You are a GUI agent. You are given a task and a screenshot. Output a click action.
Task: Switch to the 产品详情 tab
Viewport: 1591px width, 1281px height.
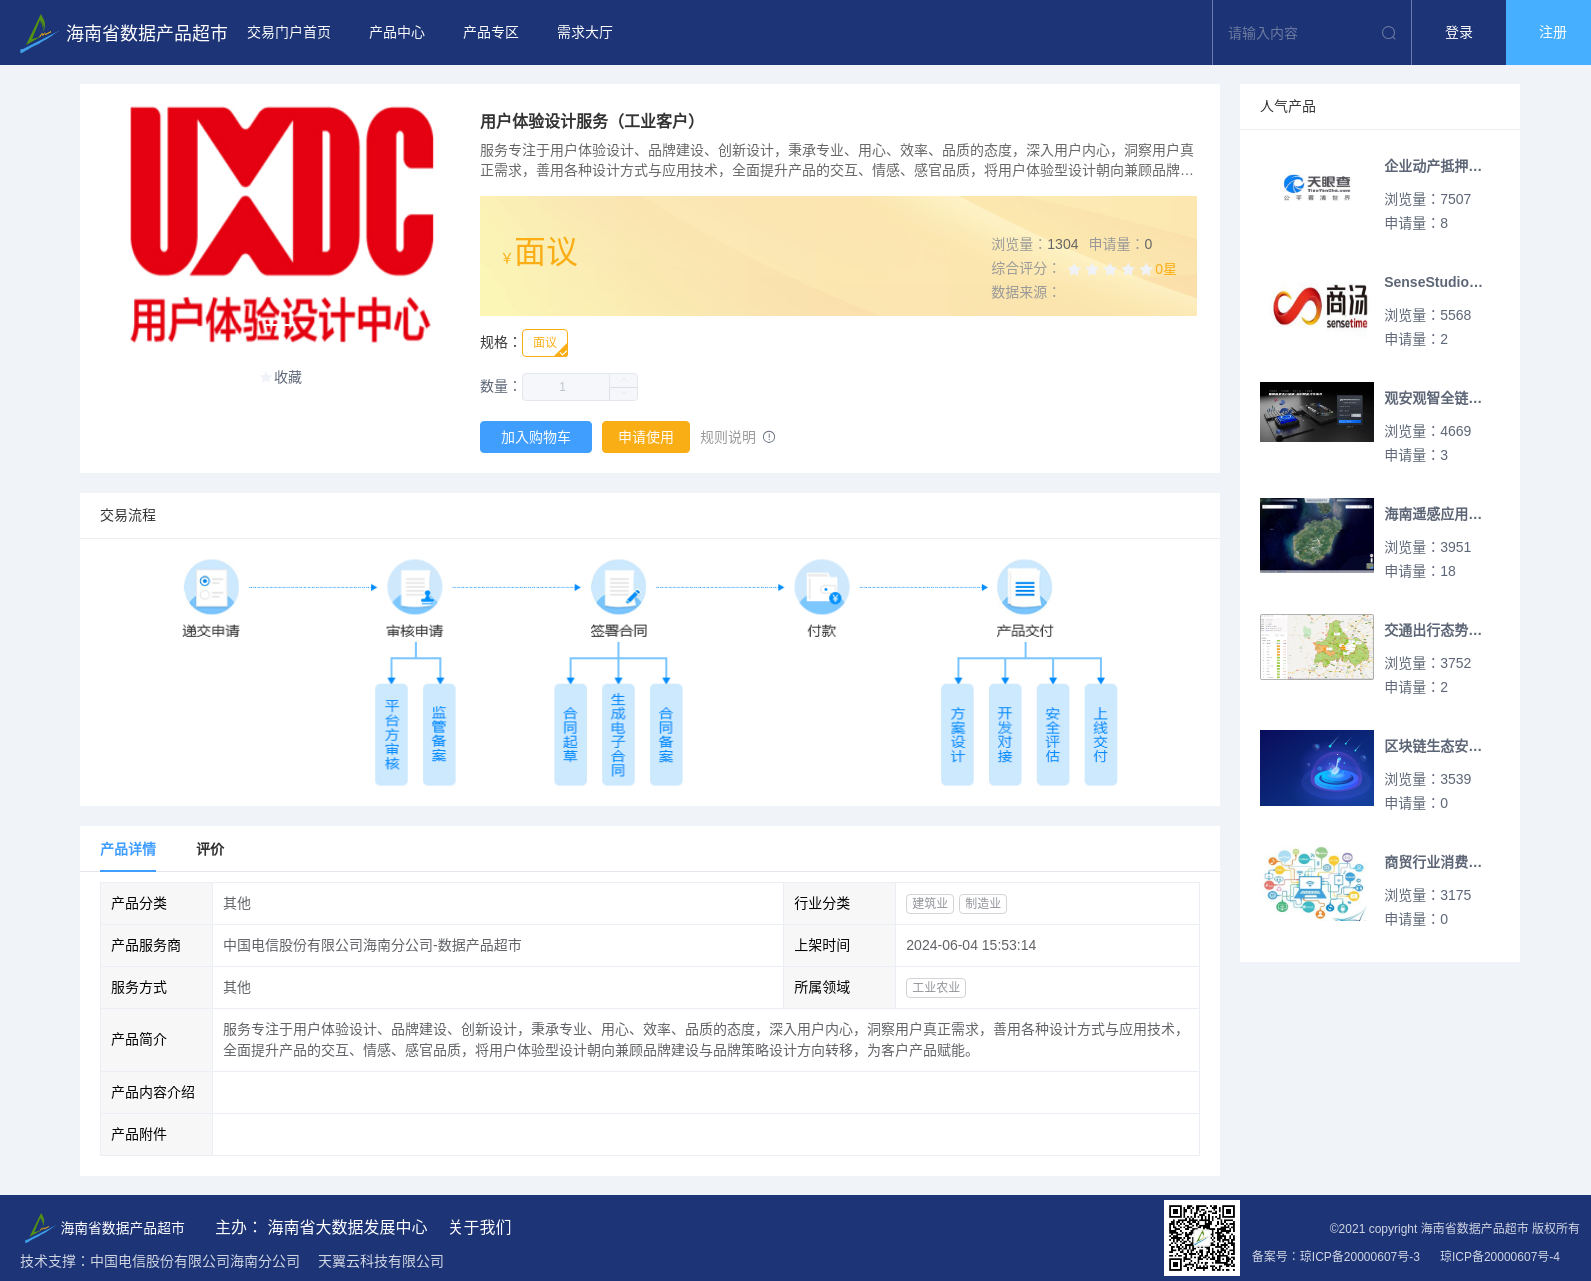click(x=128, y=849)
